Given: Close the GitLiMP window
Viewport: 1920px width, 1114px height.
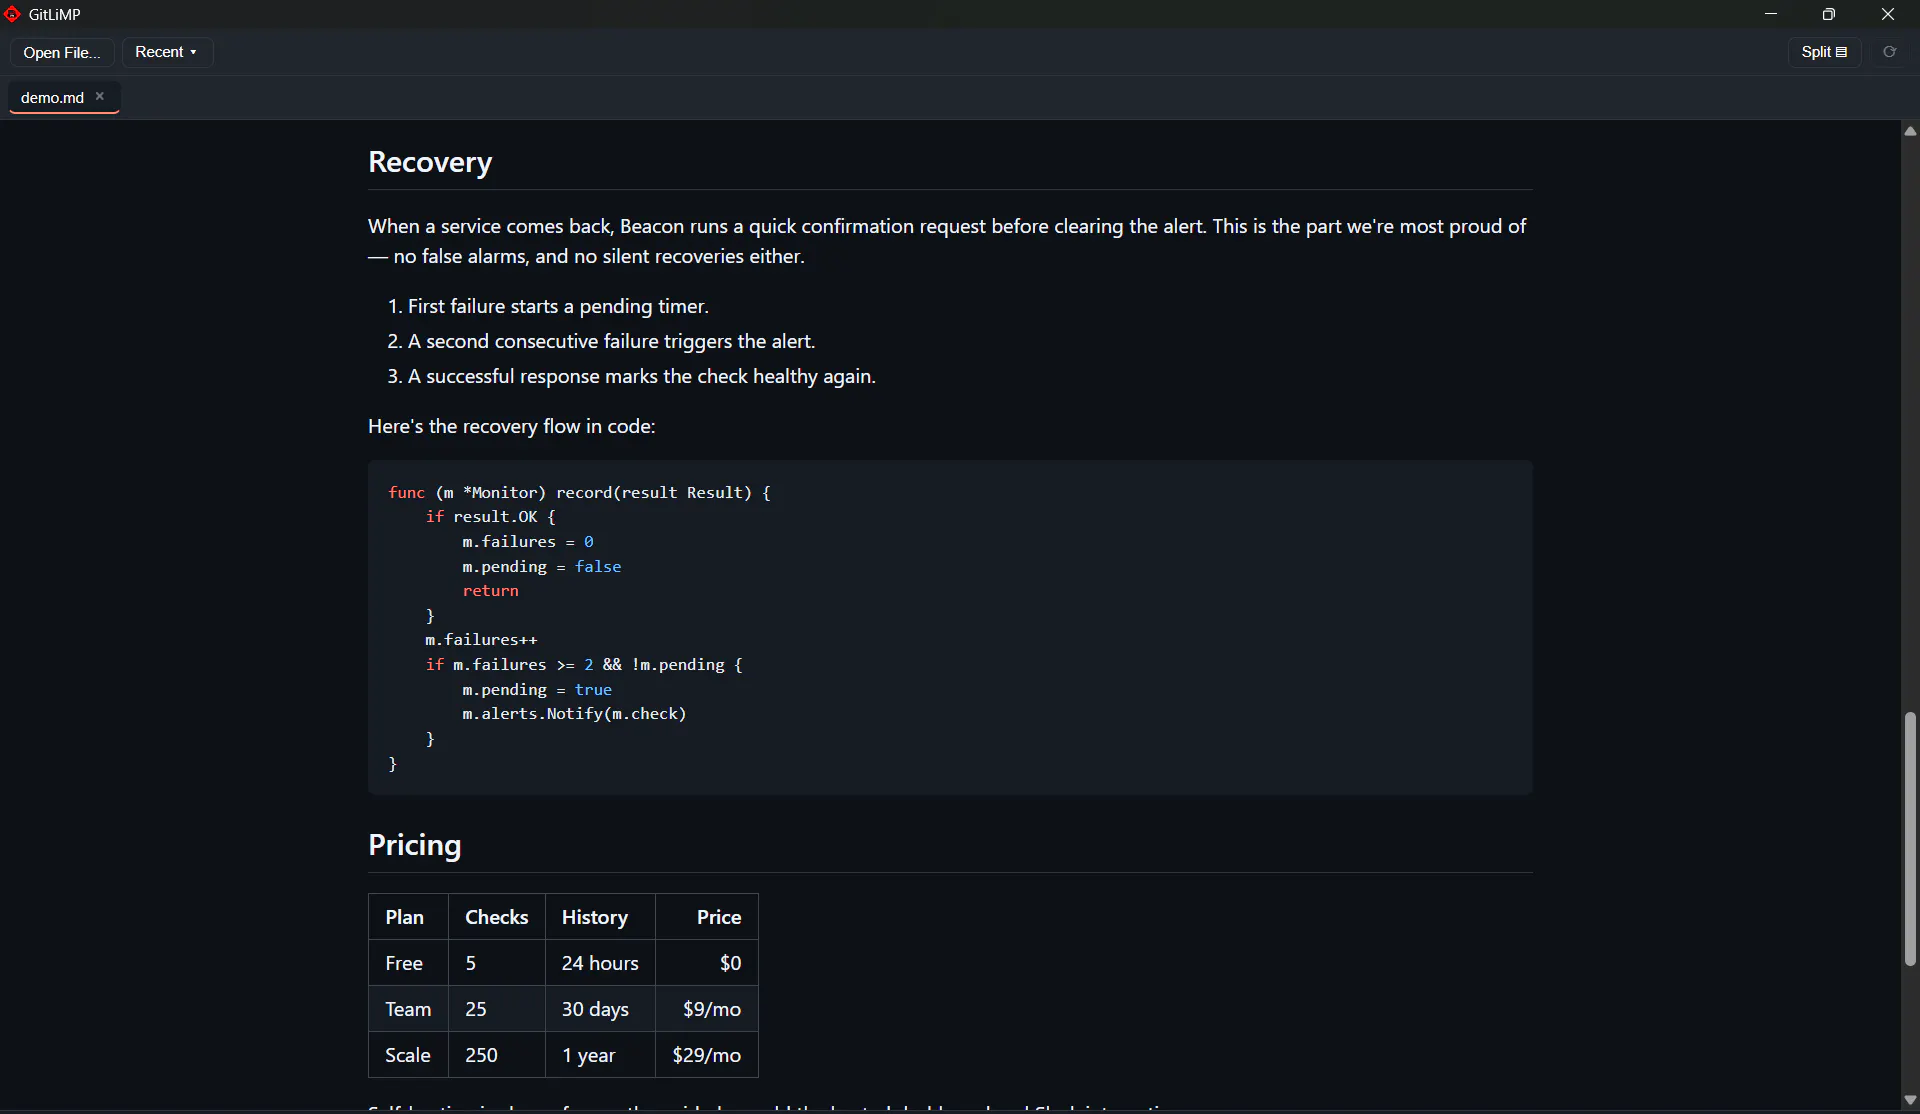Looking at the screenshot, I should tap(1888, 14).
